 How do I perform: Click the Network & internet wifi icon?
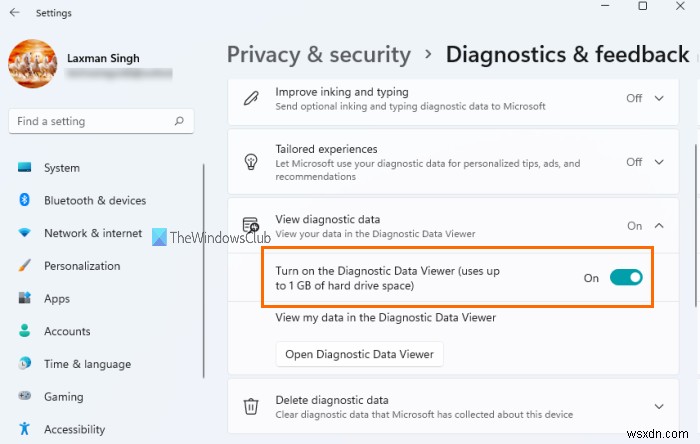click(x=24, y=233)
